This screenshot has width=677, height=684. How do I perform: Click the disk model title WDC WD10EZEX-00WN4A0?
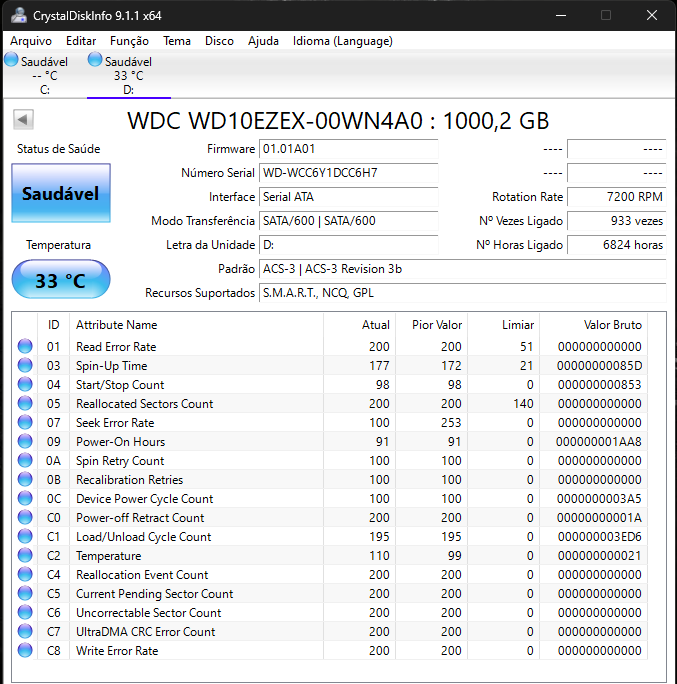tap(275, 121)
